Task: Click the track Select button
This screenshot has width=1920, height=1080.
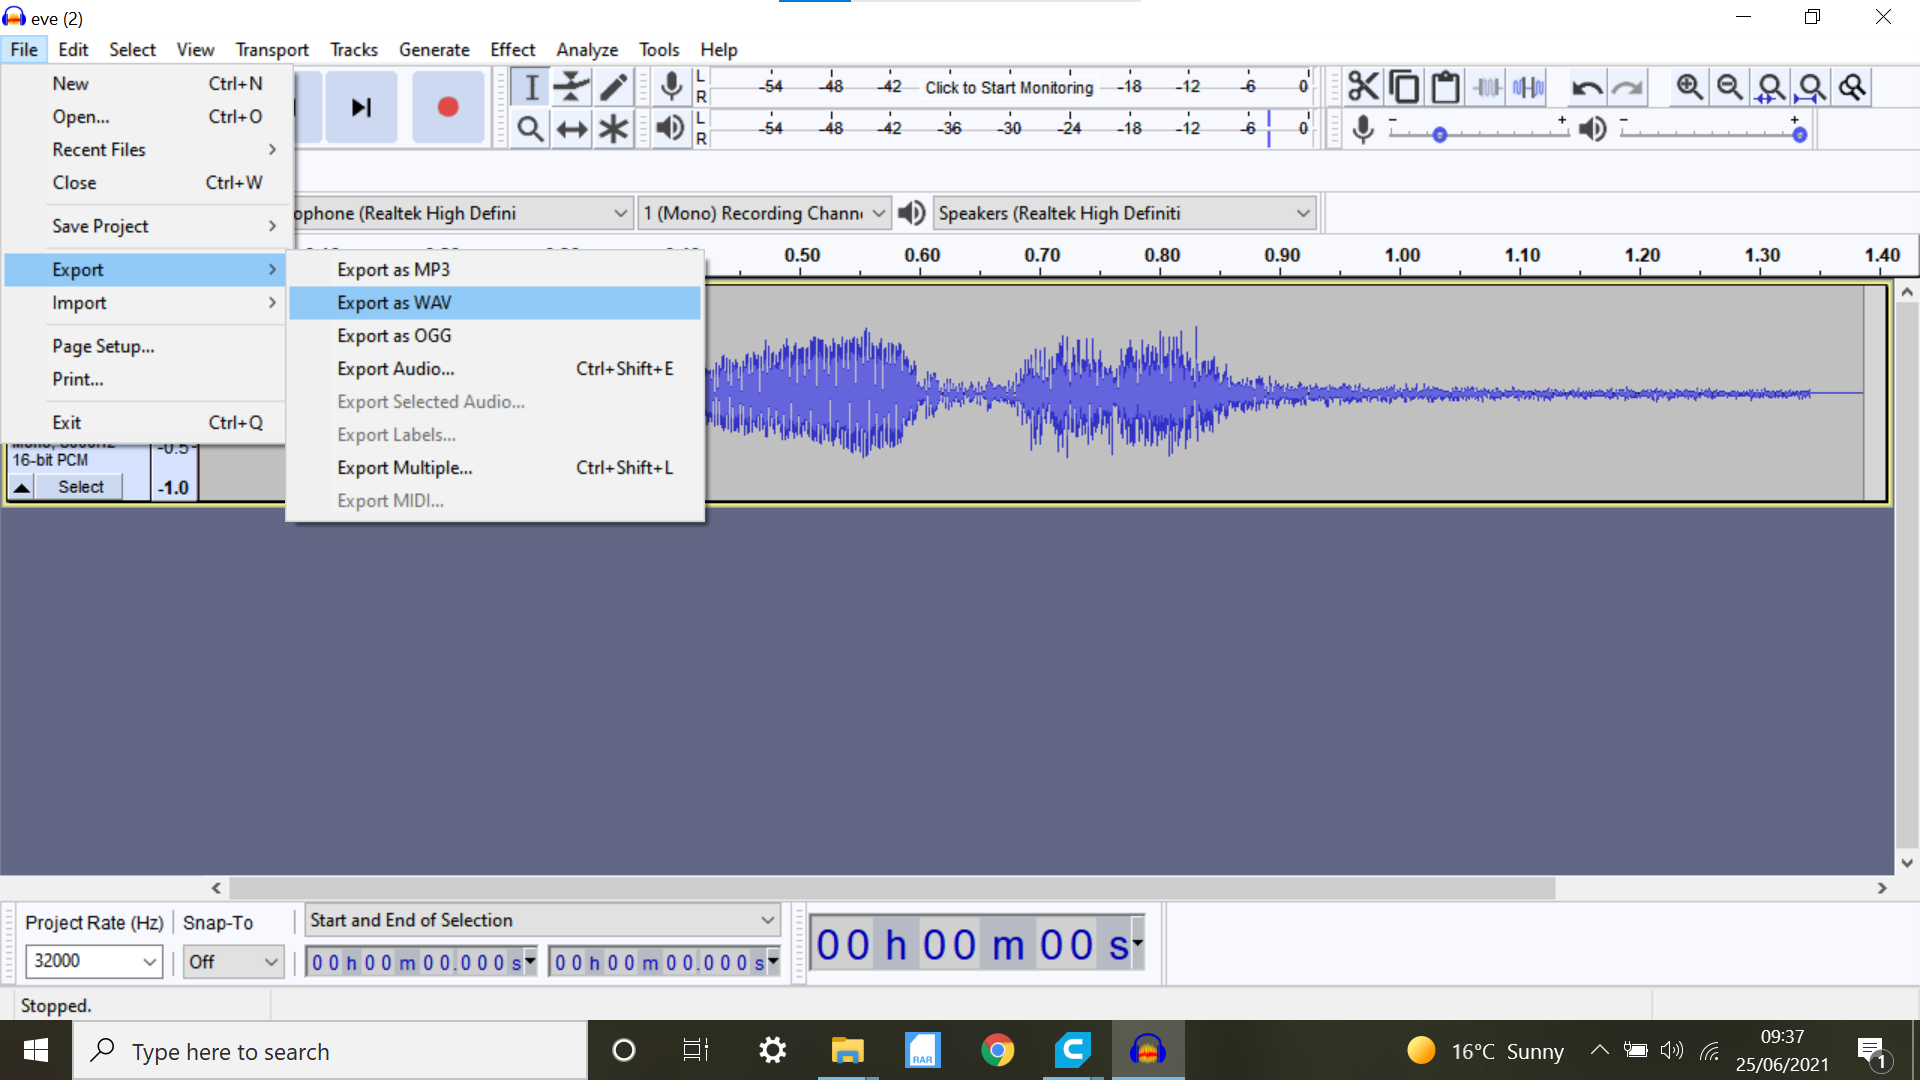Action: click(x=80, y=487)
